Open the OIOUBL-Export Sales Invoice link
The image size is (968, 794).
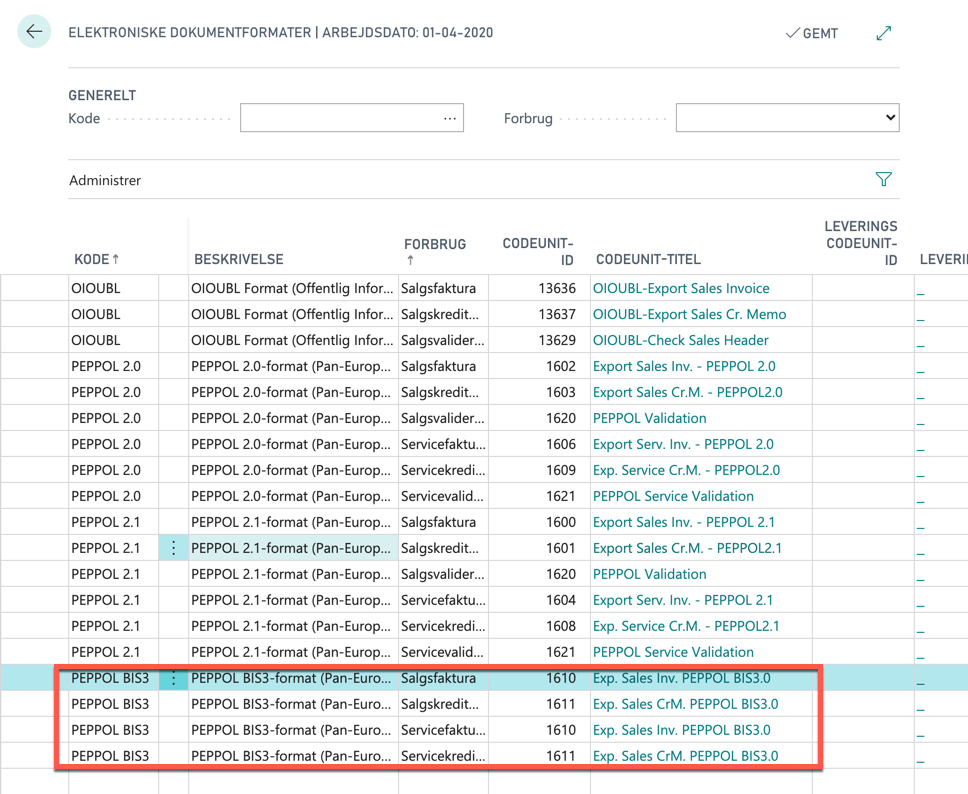[681, 288]
